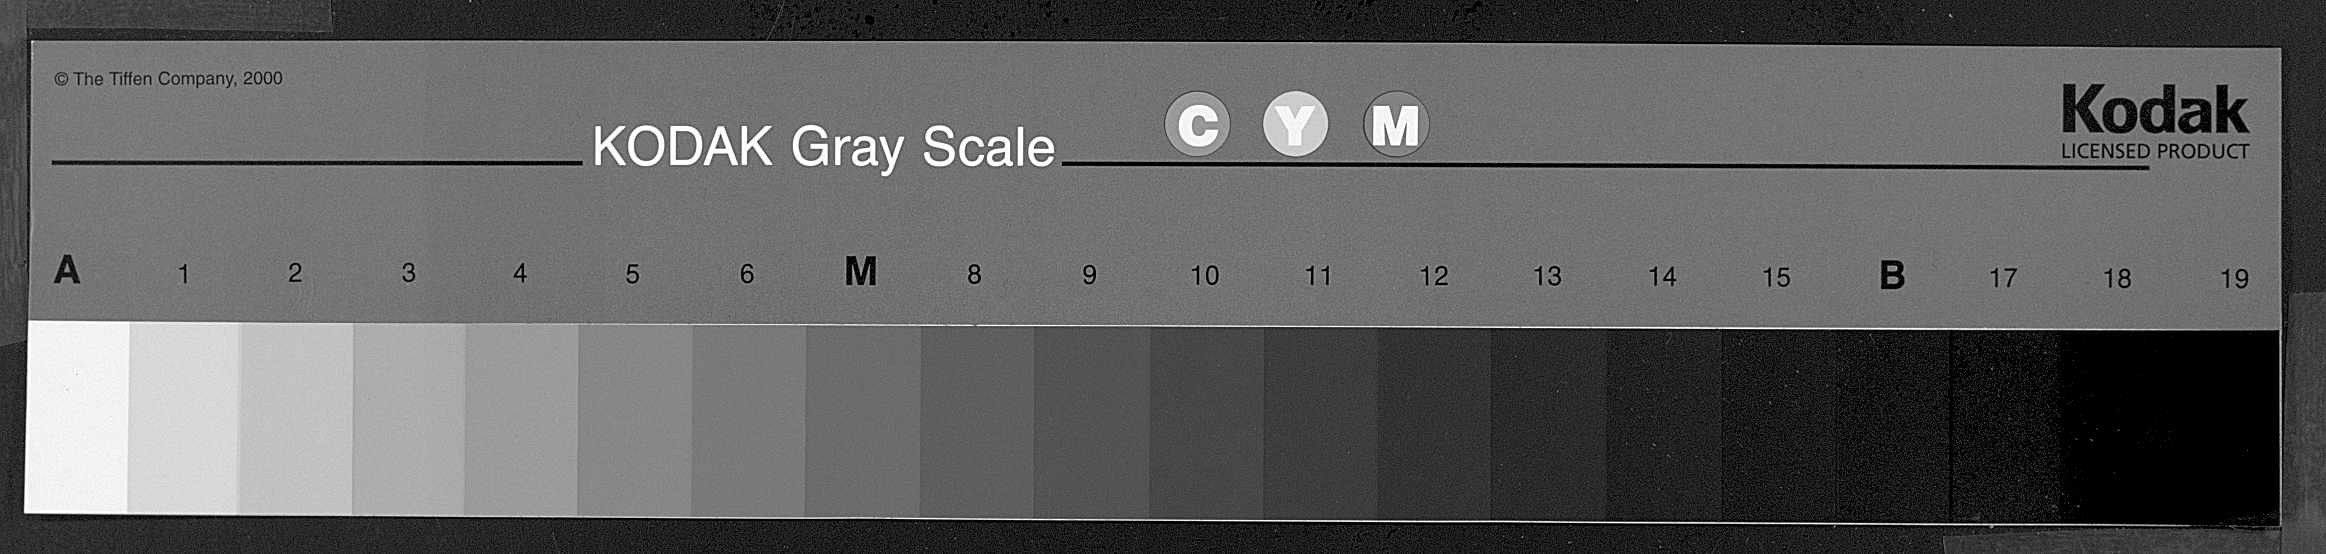
Task: Click the circled Y patch
Action: point(1295,124)
